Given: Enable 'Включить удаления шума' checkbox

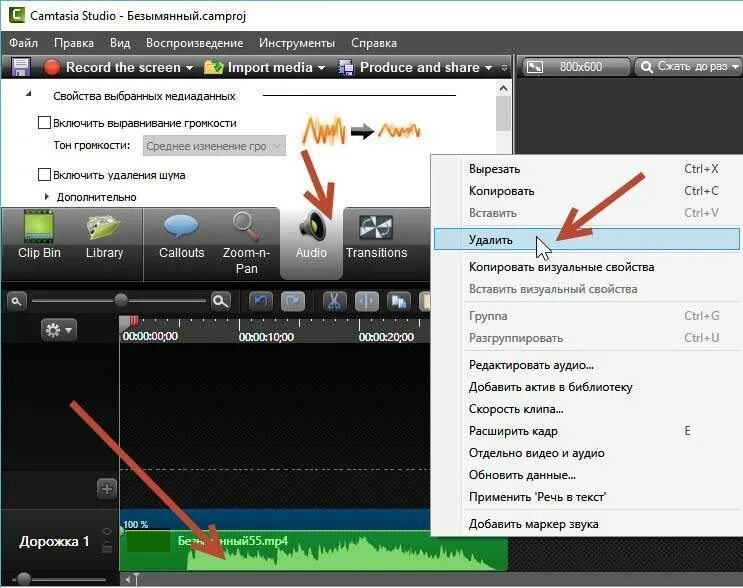Looking at the screenshot, I should pyautogui.click(x=44, y=175).
